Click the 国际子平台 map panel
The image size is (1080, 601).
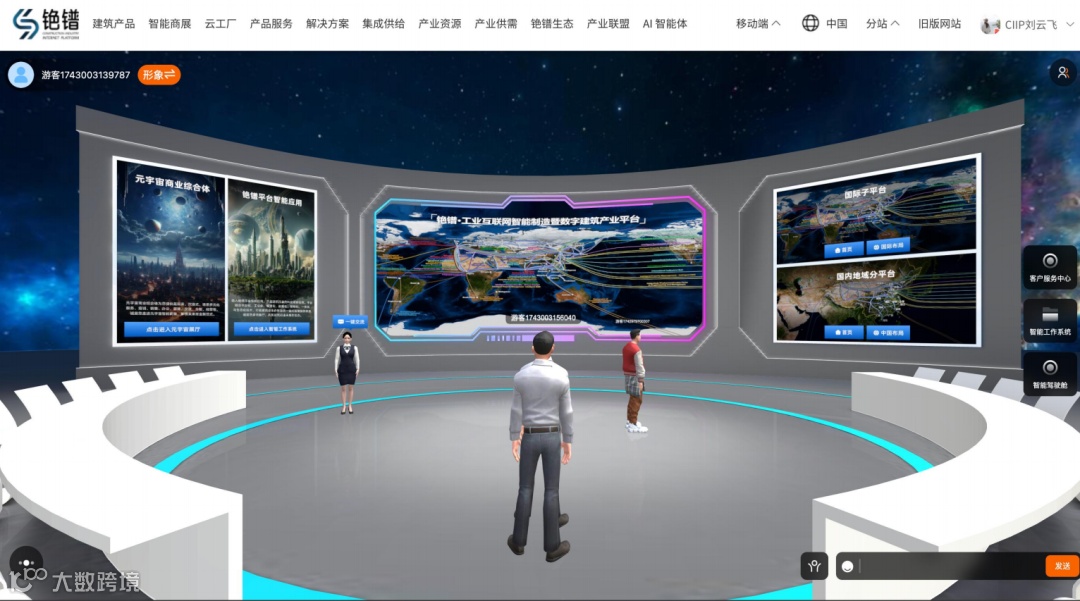[876, 211]
